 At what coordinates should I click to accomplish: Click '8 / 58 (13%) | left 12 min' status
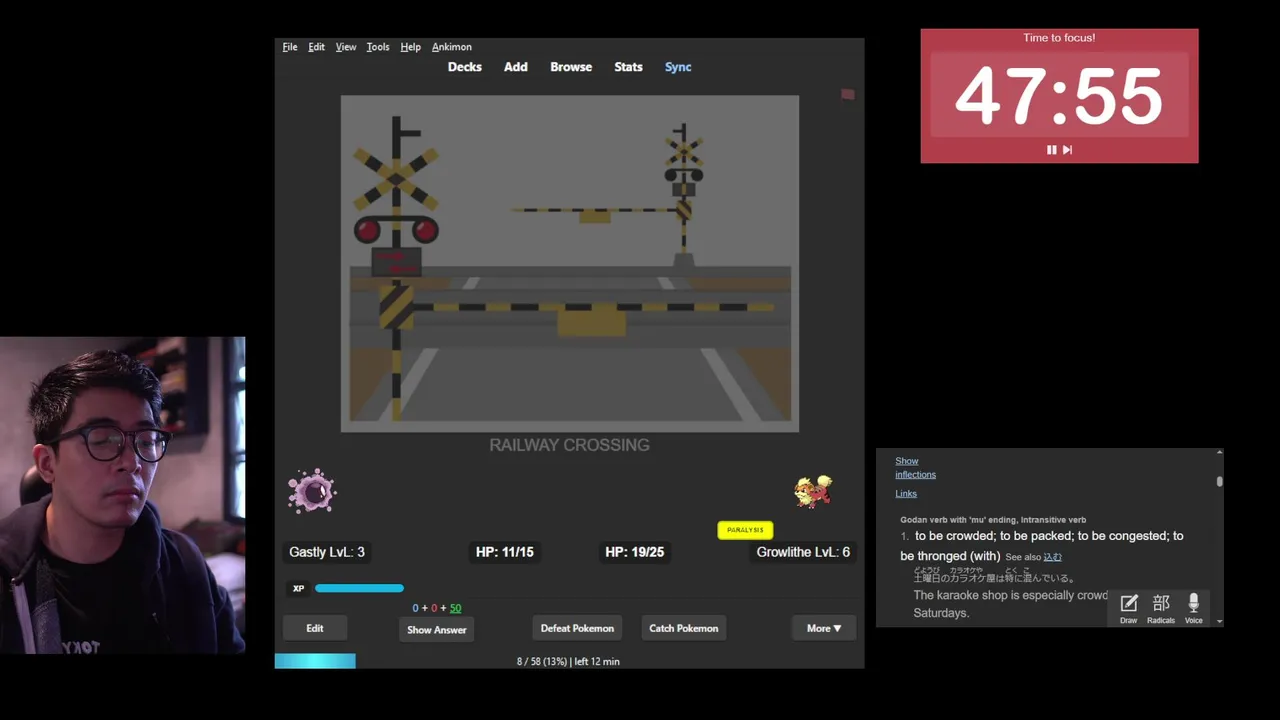(568, 661)
